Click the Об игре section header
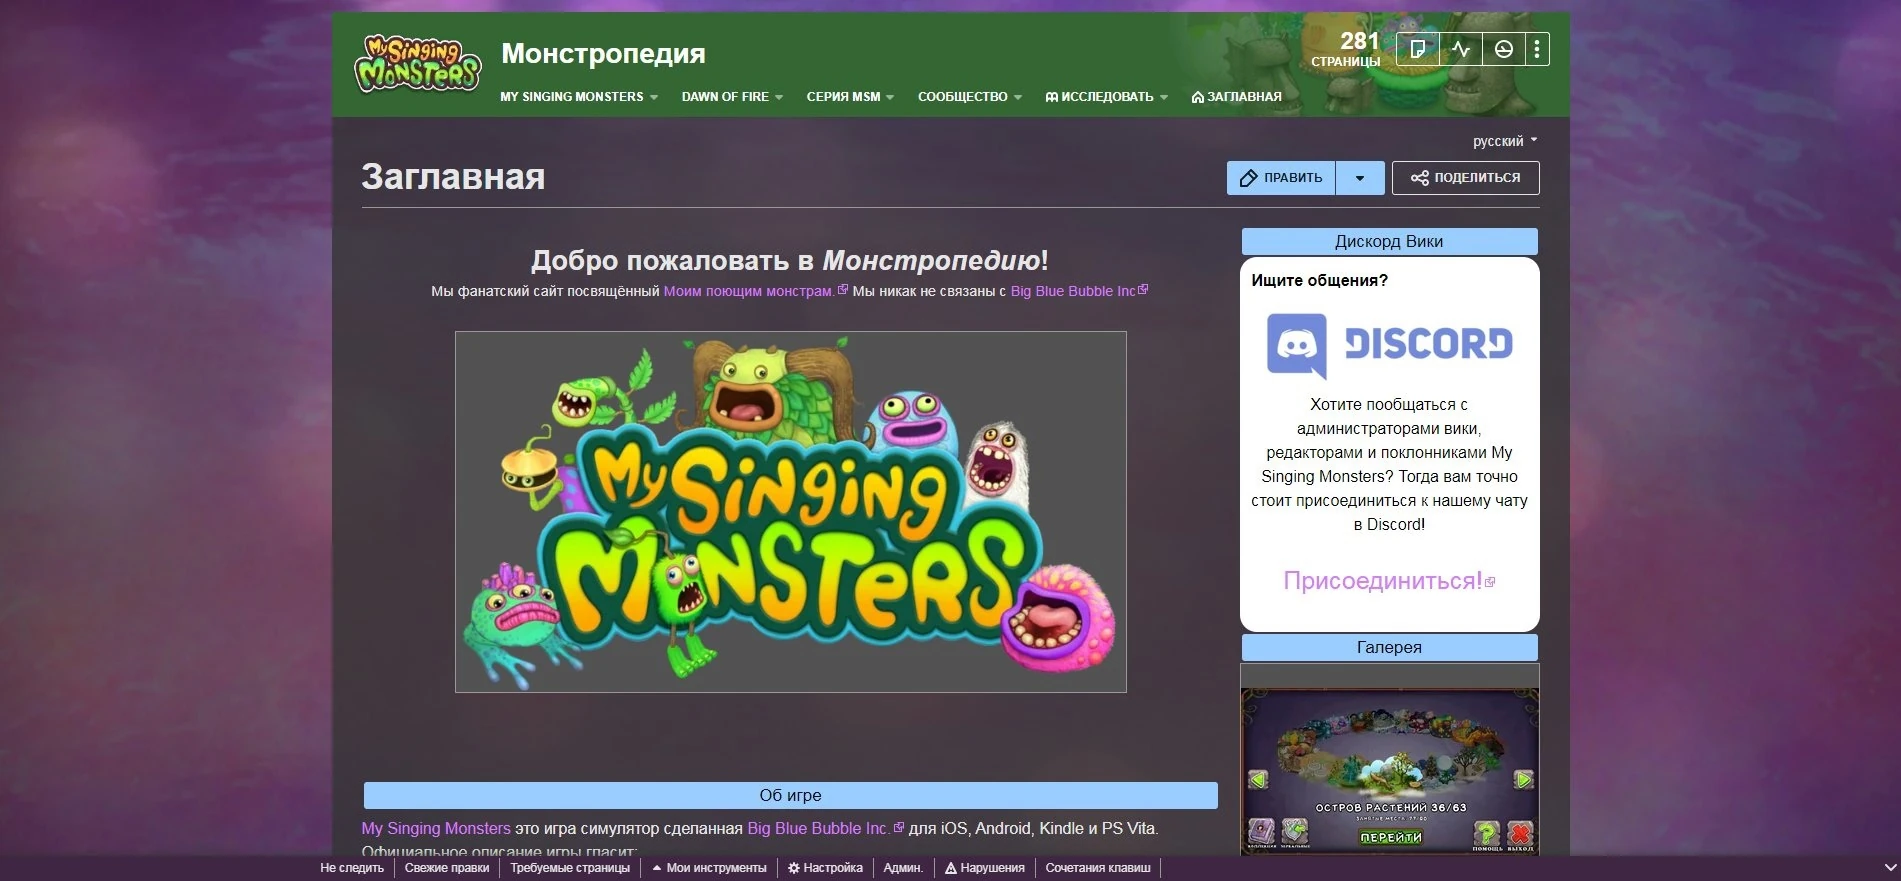This screenshot has width=1901, height=881. tap(791, 795)
